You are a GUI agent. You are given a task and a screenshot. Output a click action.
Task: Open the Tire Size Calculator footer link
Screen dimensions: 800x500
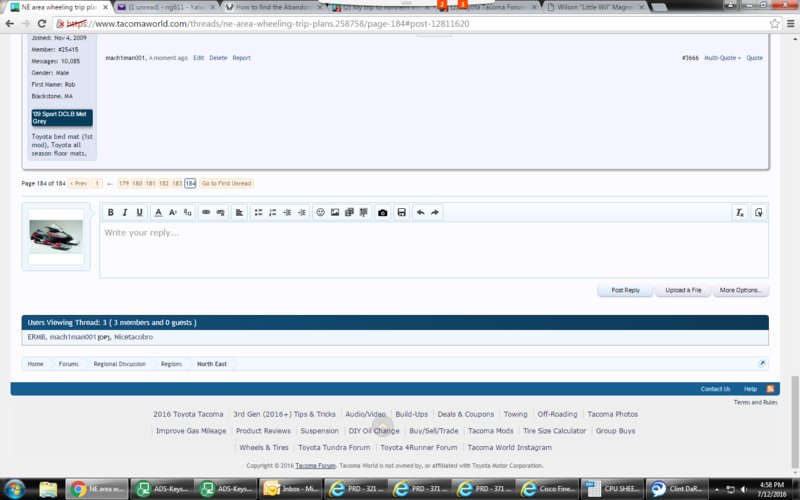pyautogui.click(x=555, y=431)
